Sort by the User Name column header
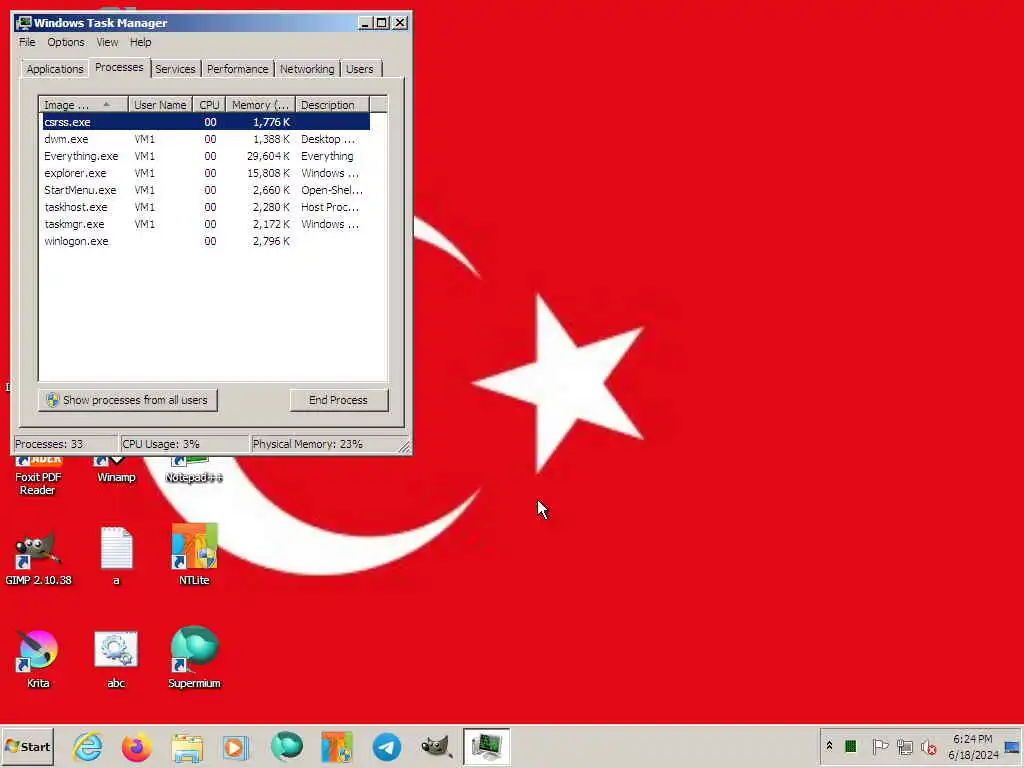 (x=160, y=104)
